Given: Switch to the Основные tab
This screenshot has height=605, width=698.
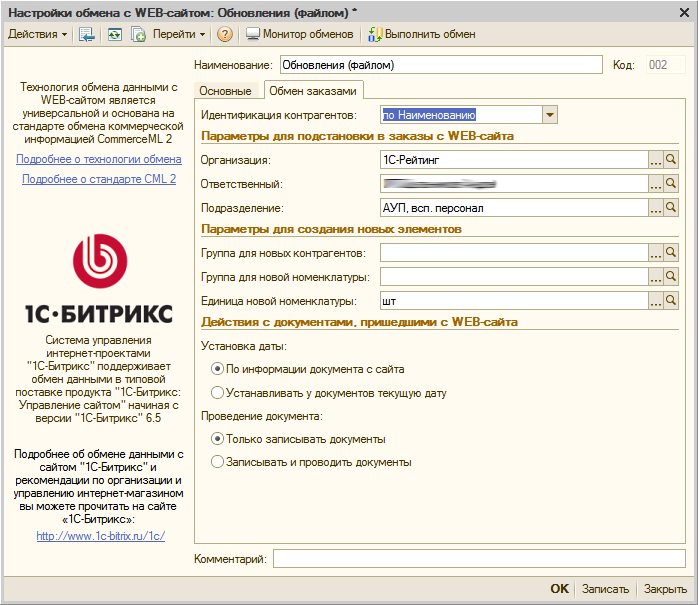Looking at the screenshot, I should pos(225,91).
